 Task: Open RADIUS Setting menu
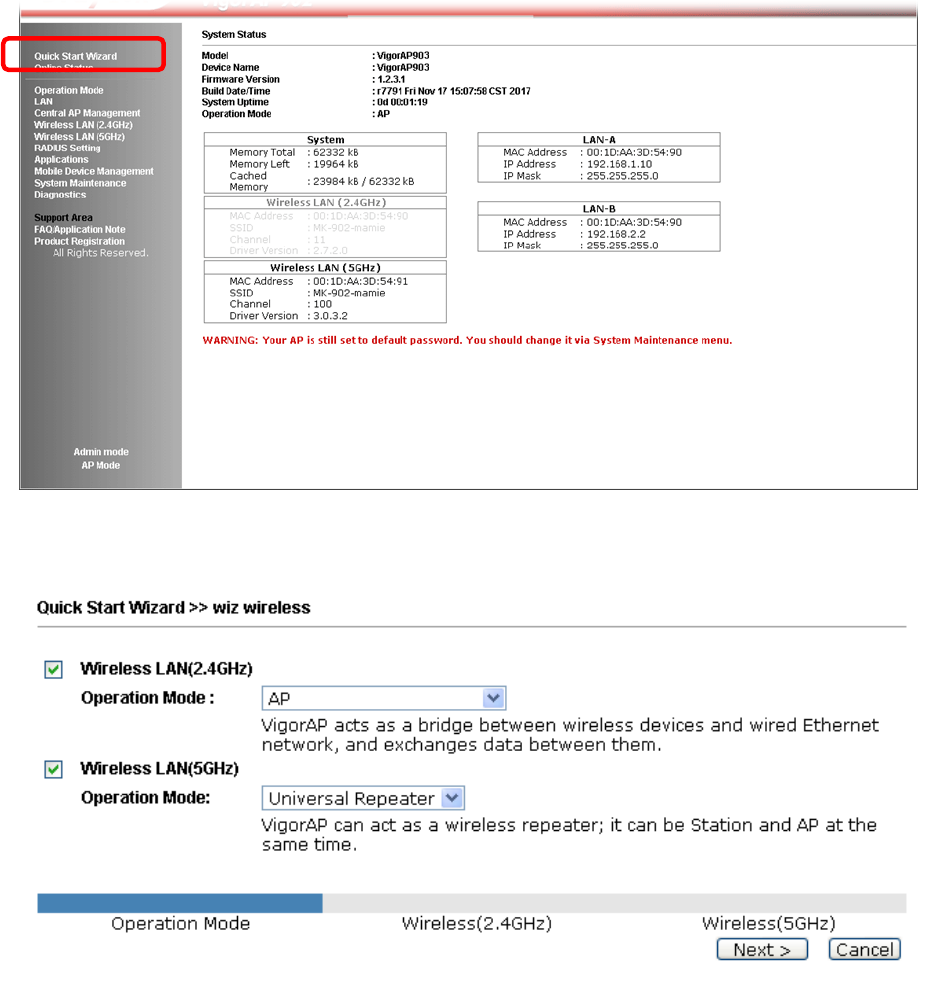(67, 148)
